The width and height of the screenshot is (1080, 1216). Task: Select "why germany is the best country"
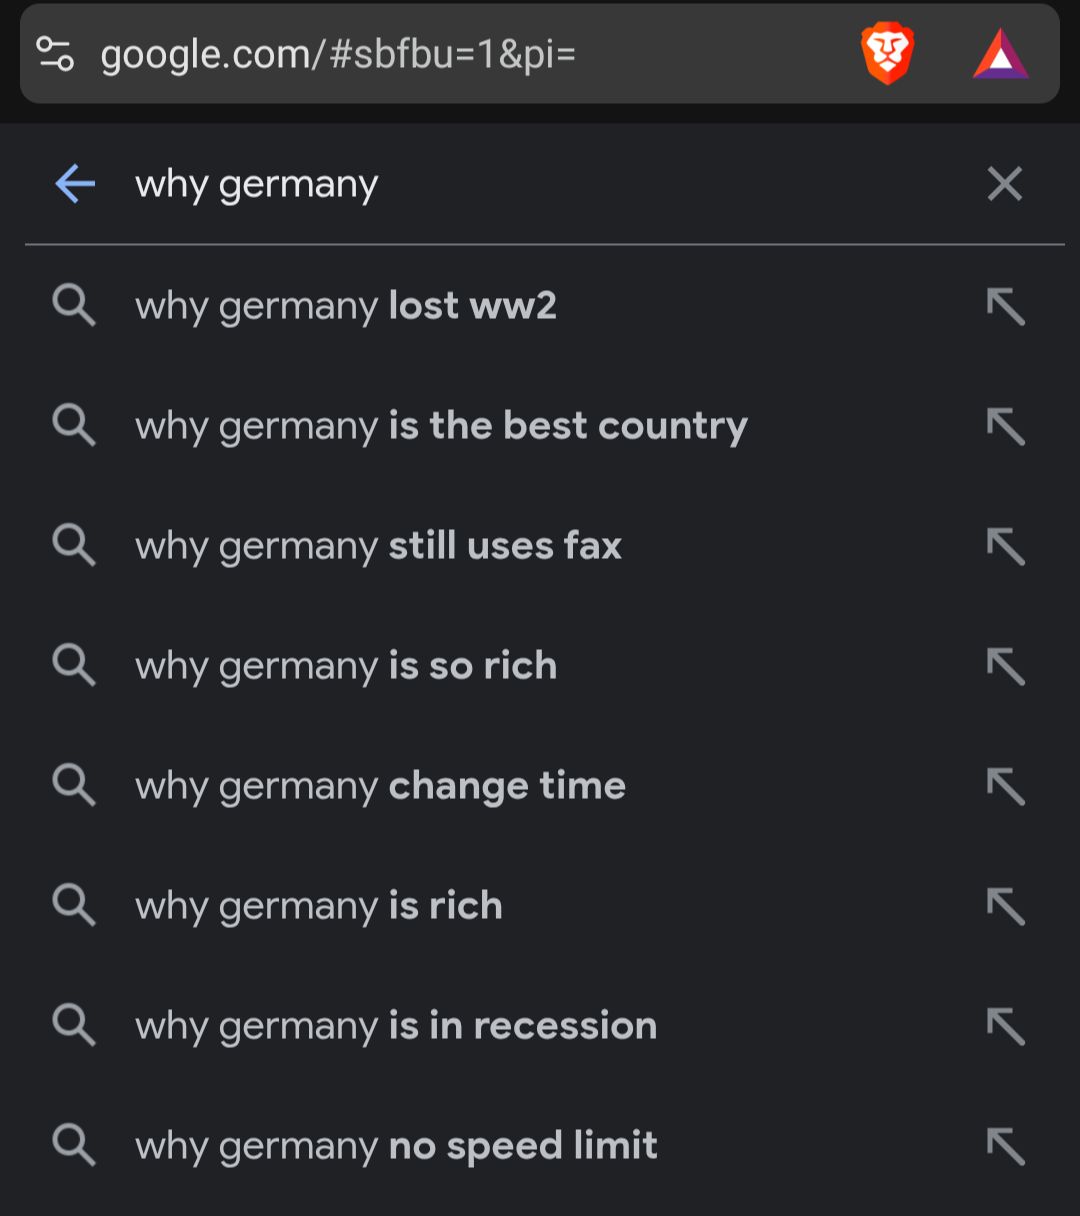(441, 426)
